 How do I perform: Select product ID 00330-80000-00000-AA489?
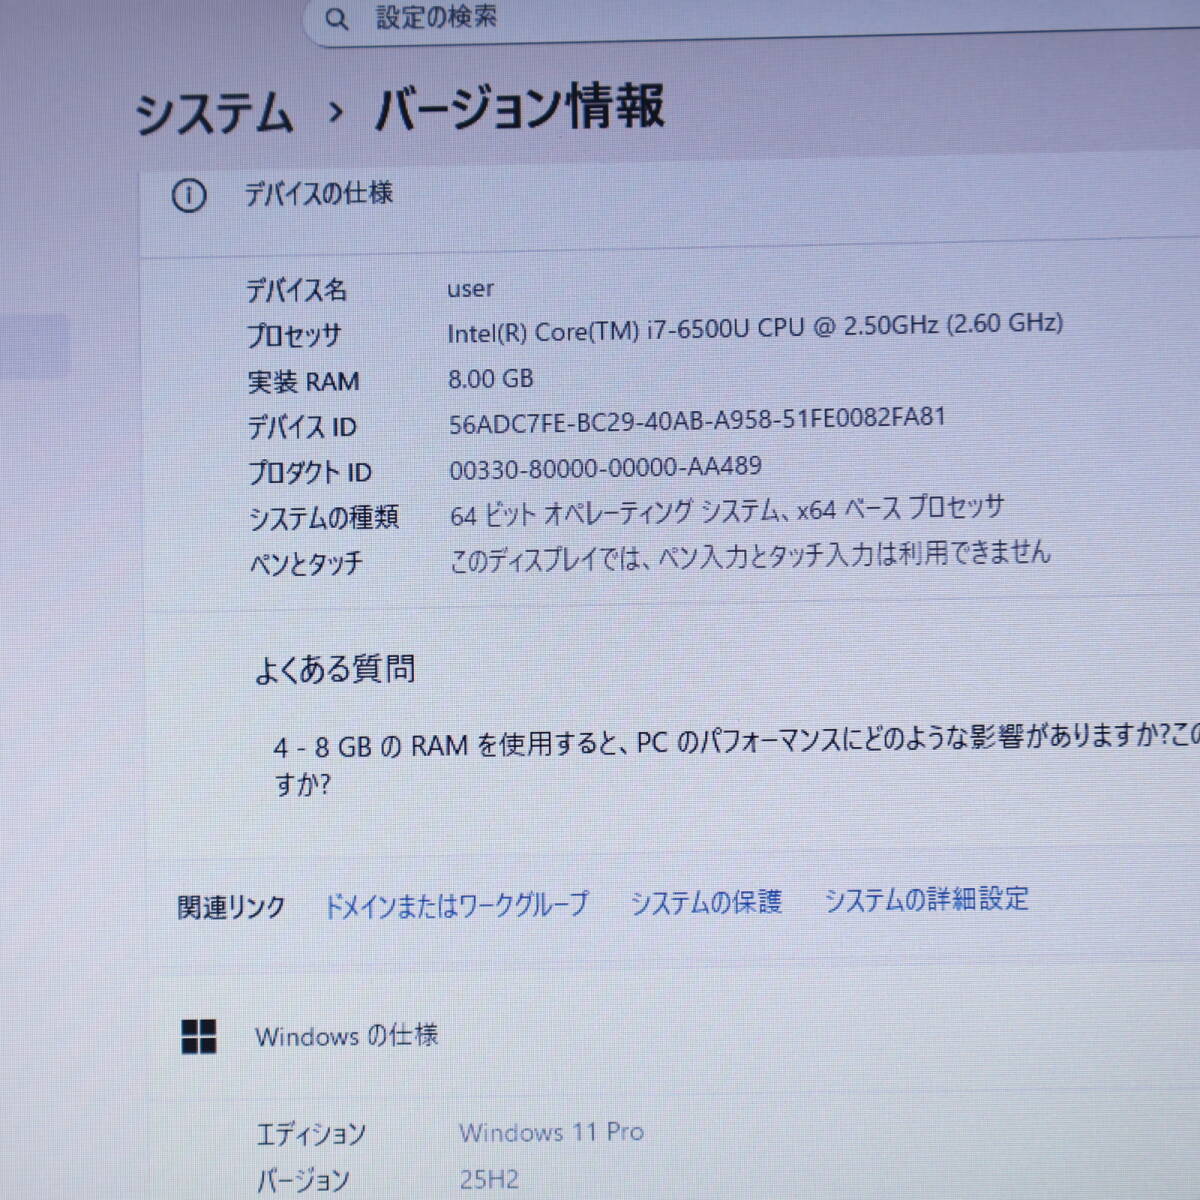click(605, 468)
